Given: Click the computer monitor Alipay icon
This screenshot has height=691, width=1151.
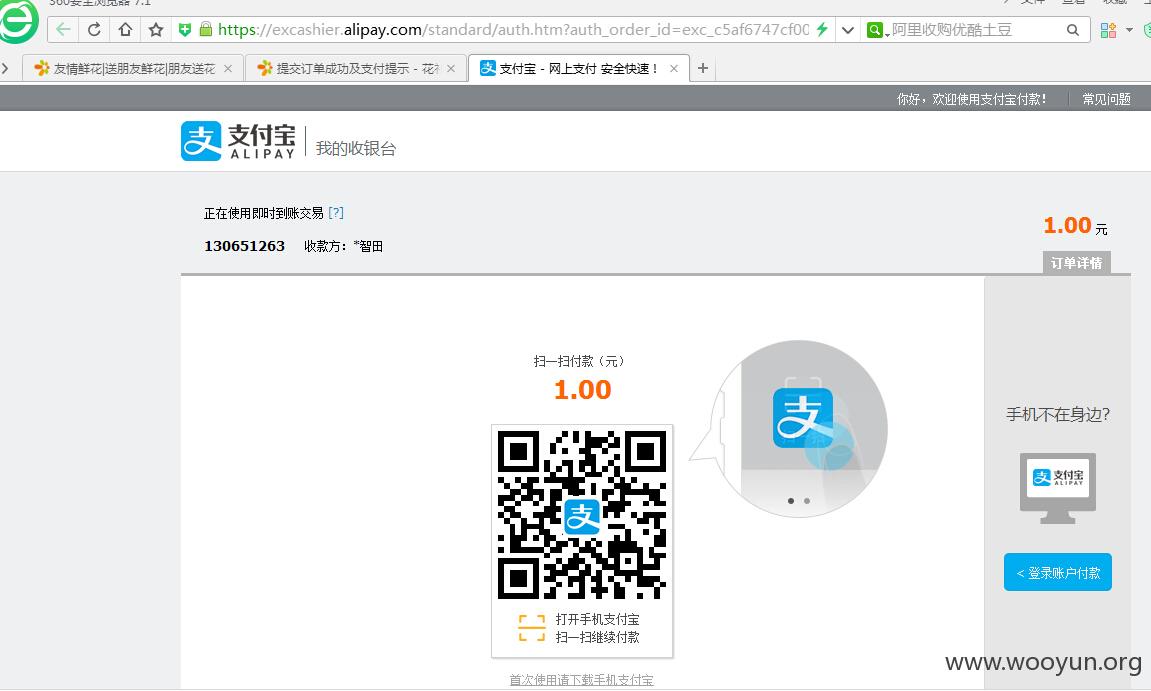Looking at the screenshot, I should tap(1058, 488).
